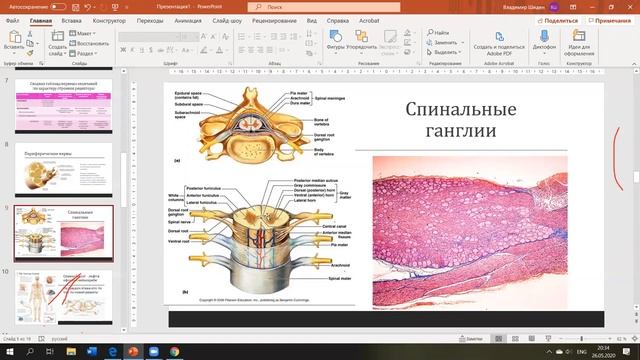This screenshot has width=640, height=360.
Task: Open the Примечания comments button
Action: 610,20
